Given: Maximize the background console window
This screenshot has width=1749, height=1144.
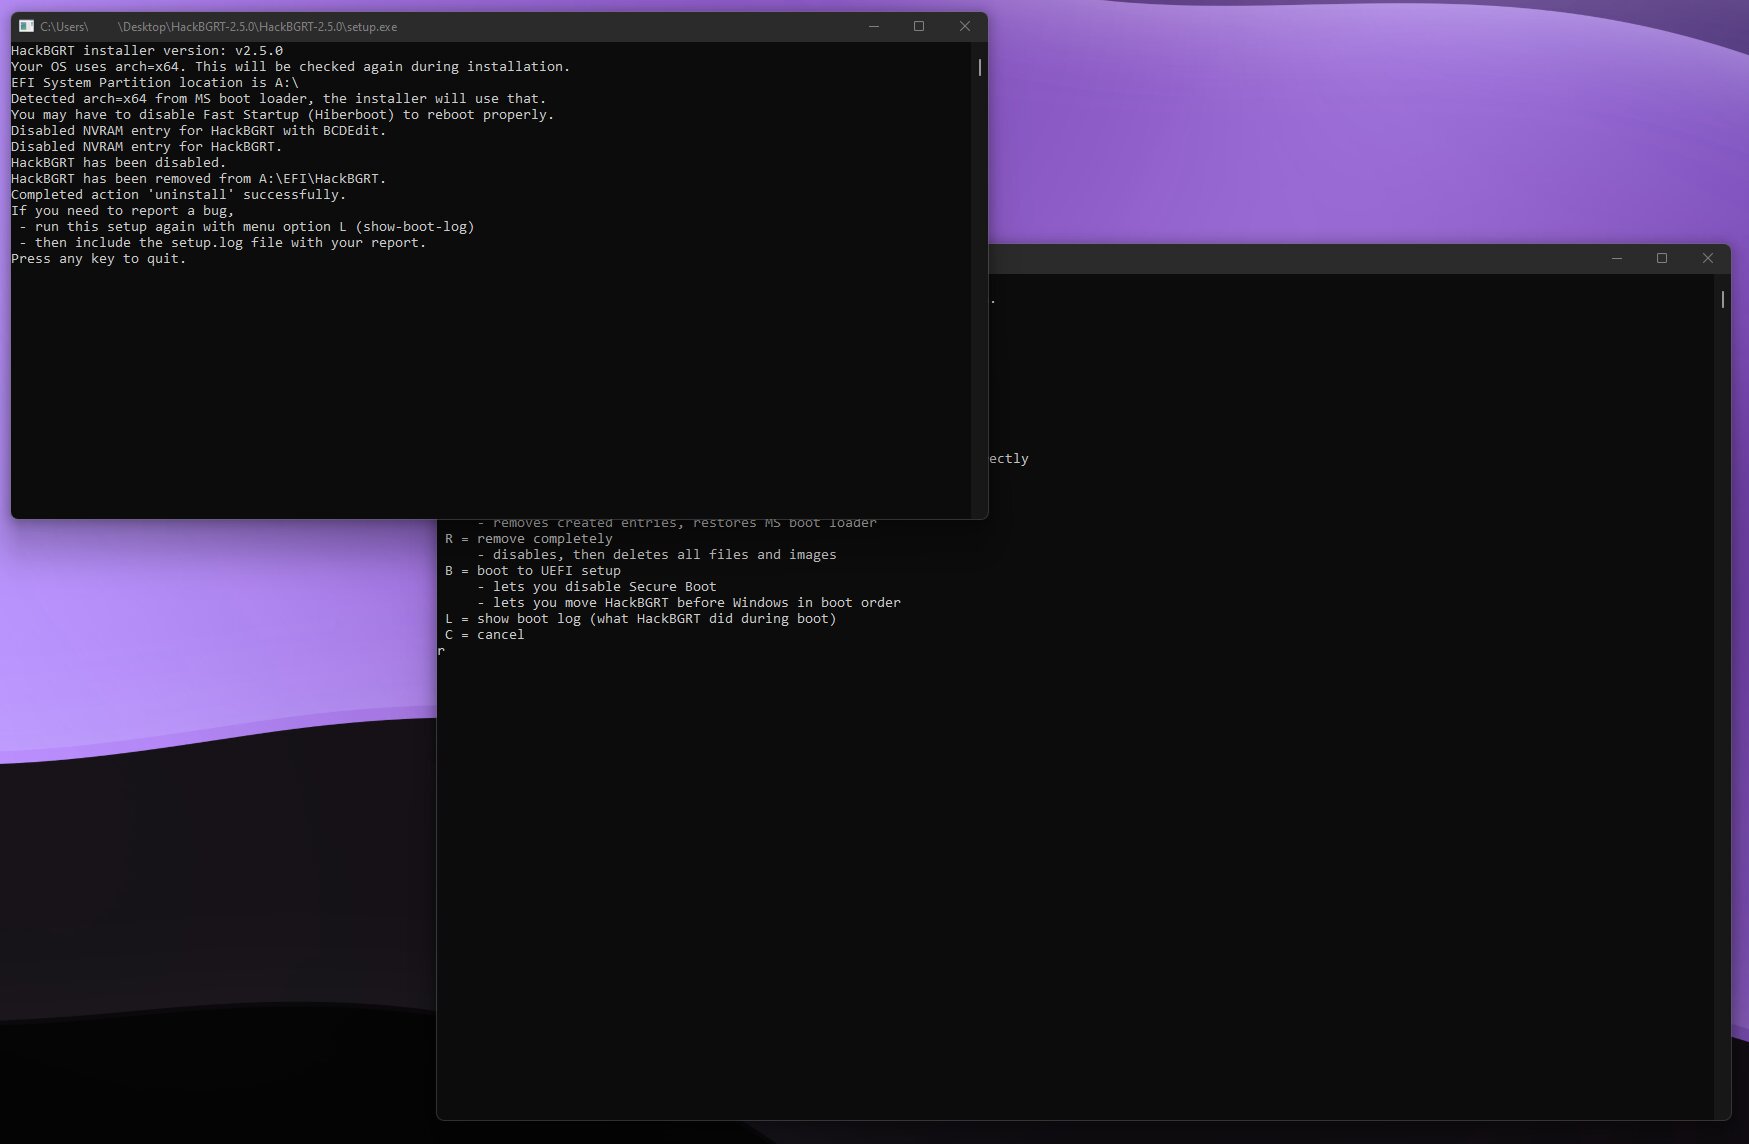Looking at the screenshot, I should tap(1662, 258).
